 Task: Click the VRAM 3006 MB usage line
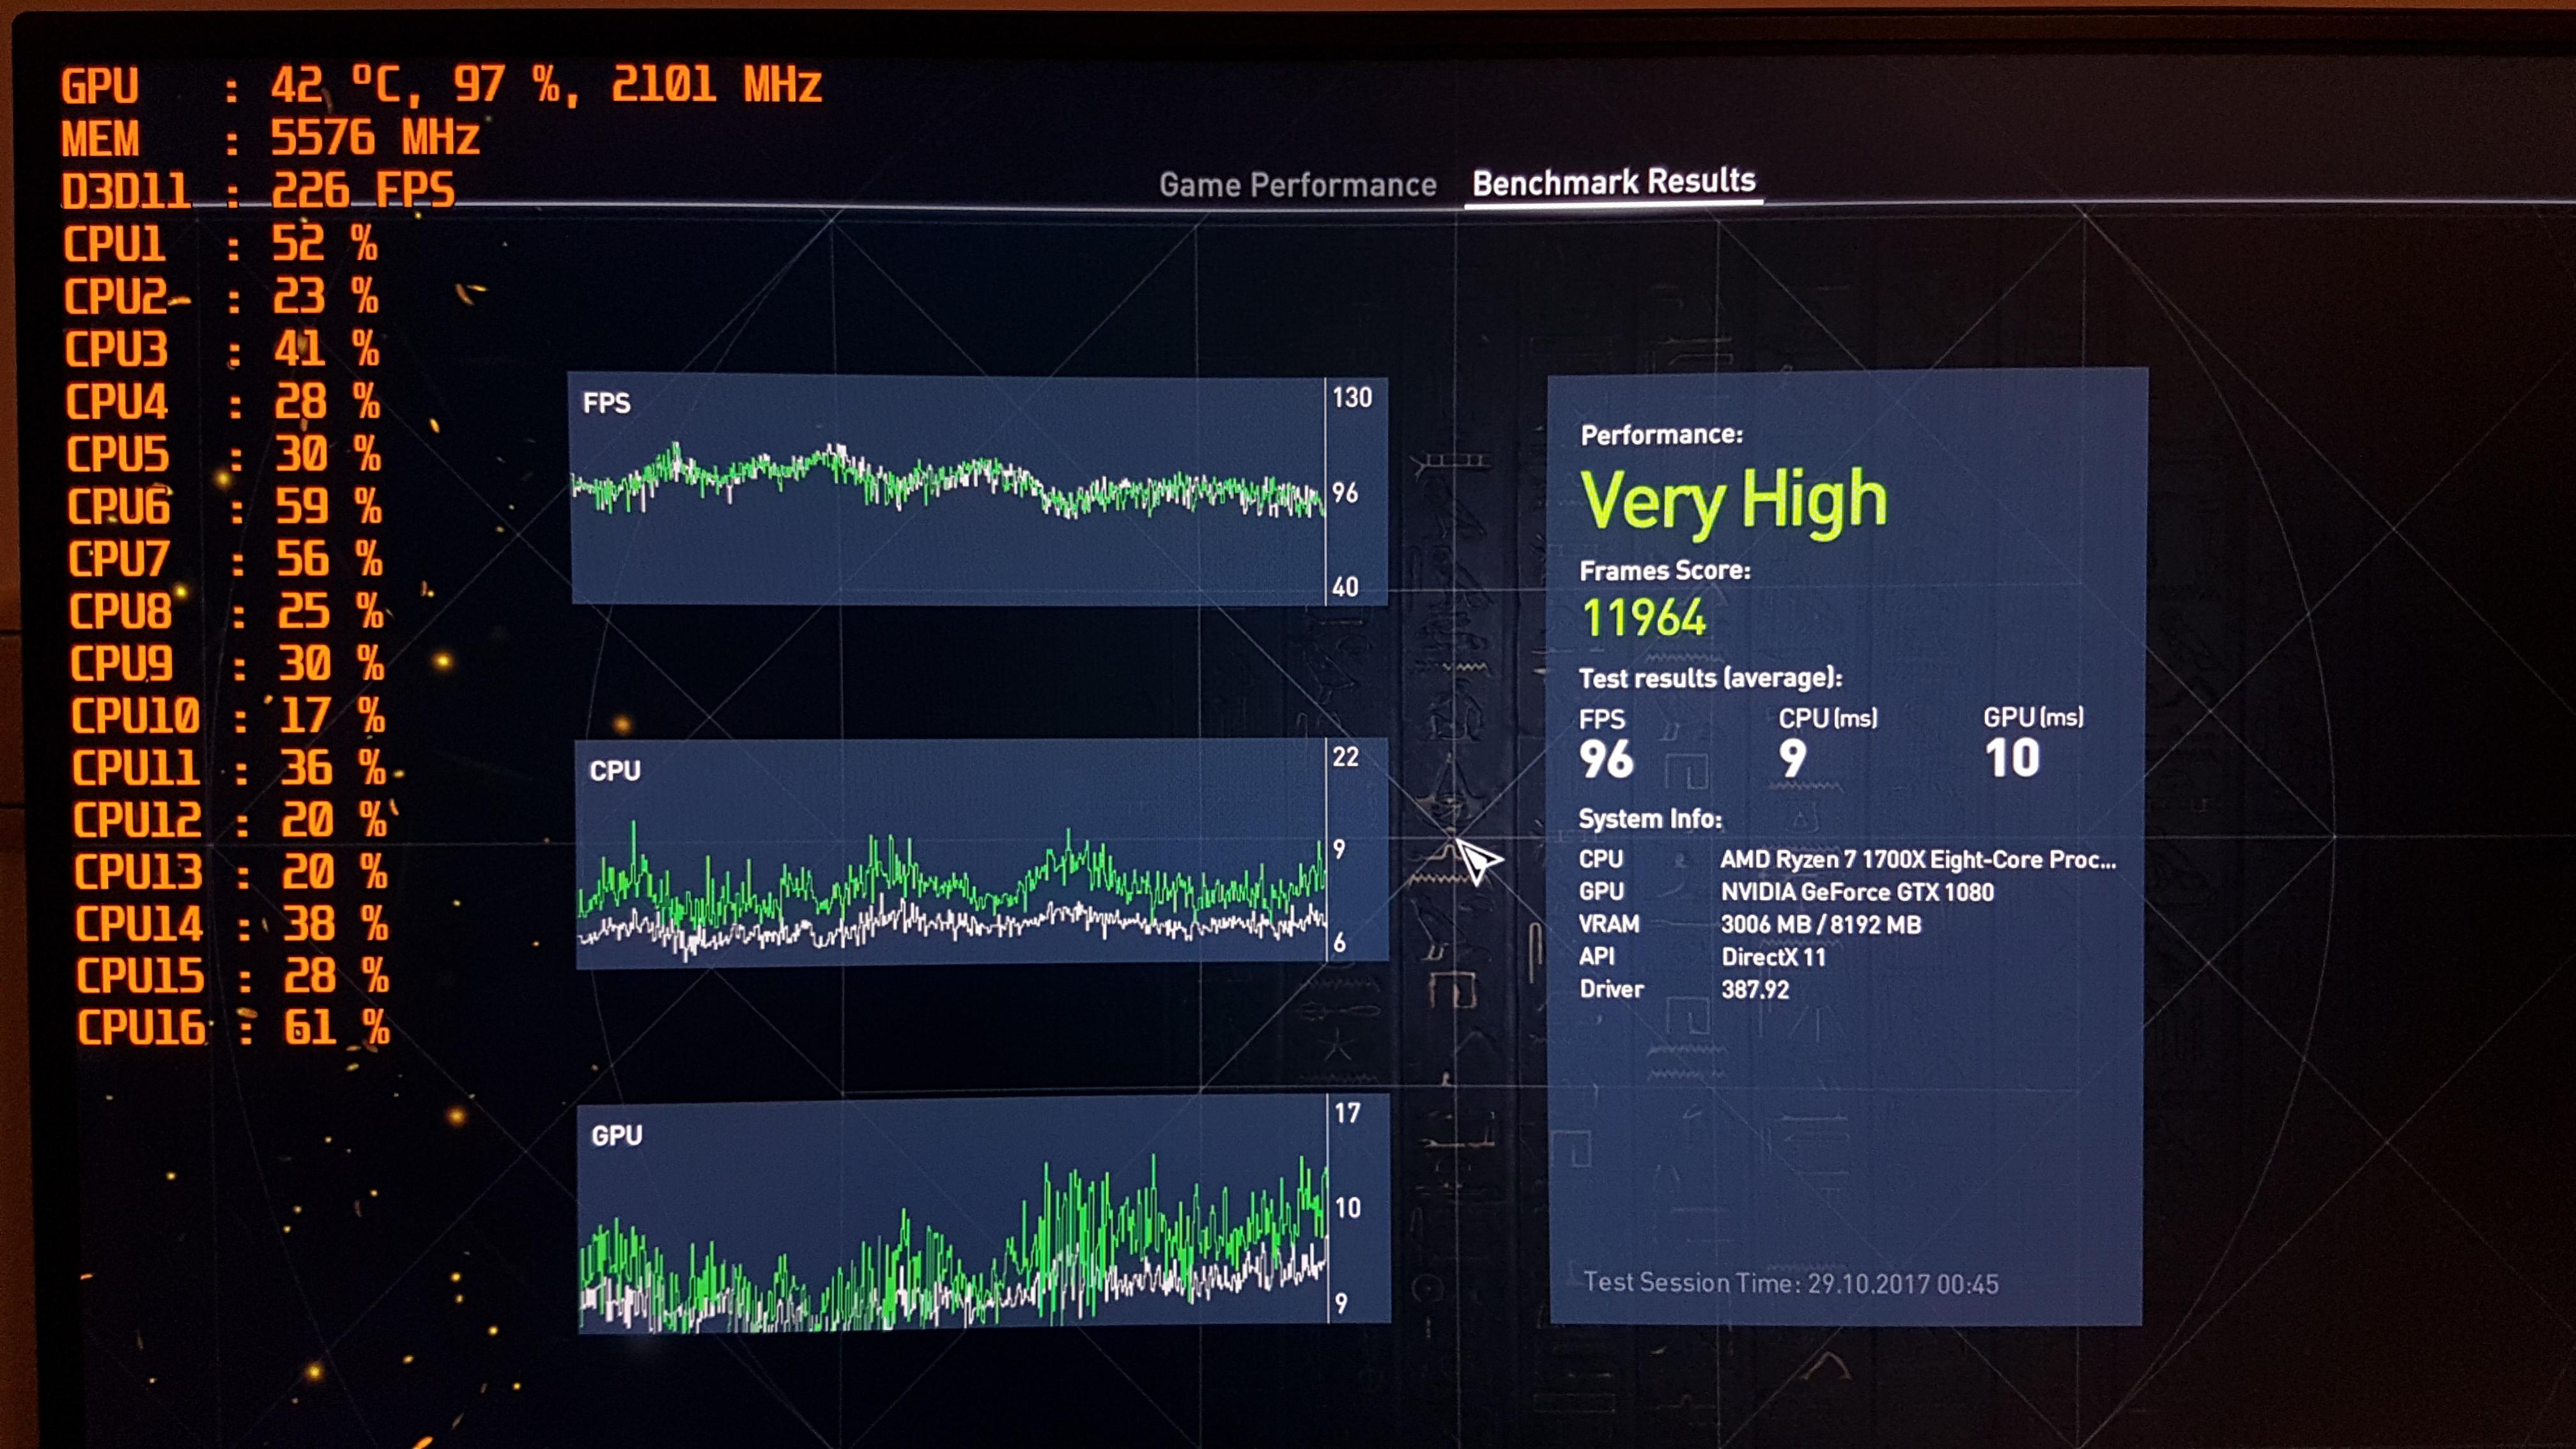click(x=1820, y=924)
